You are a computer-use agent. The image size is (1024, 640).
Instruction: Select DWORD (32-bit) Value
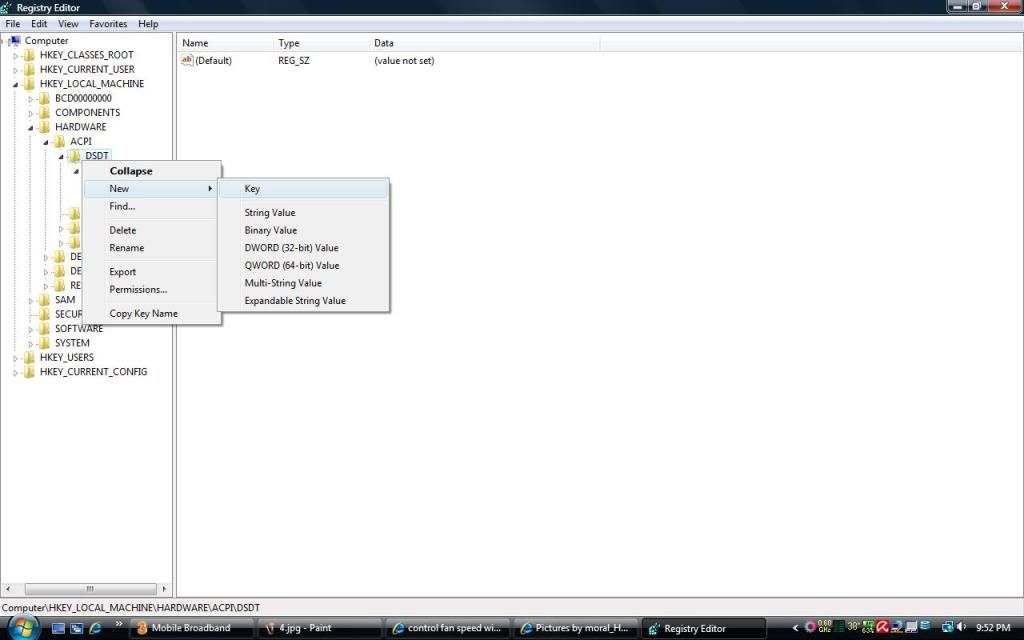click(304, 248)
